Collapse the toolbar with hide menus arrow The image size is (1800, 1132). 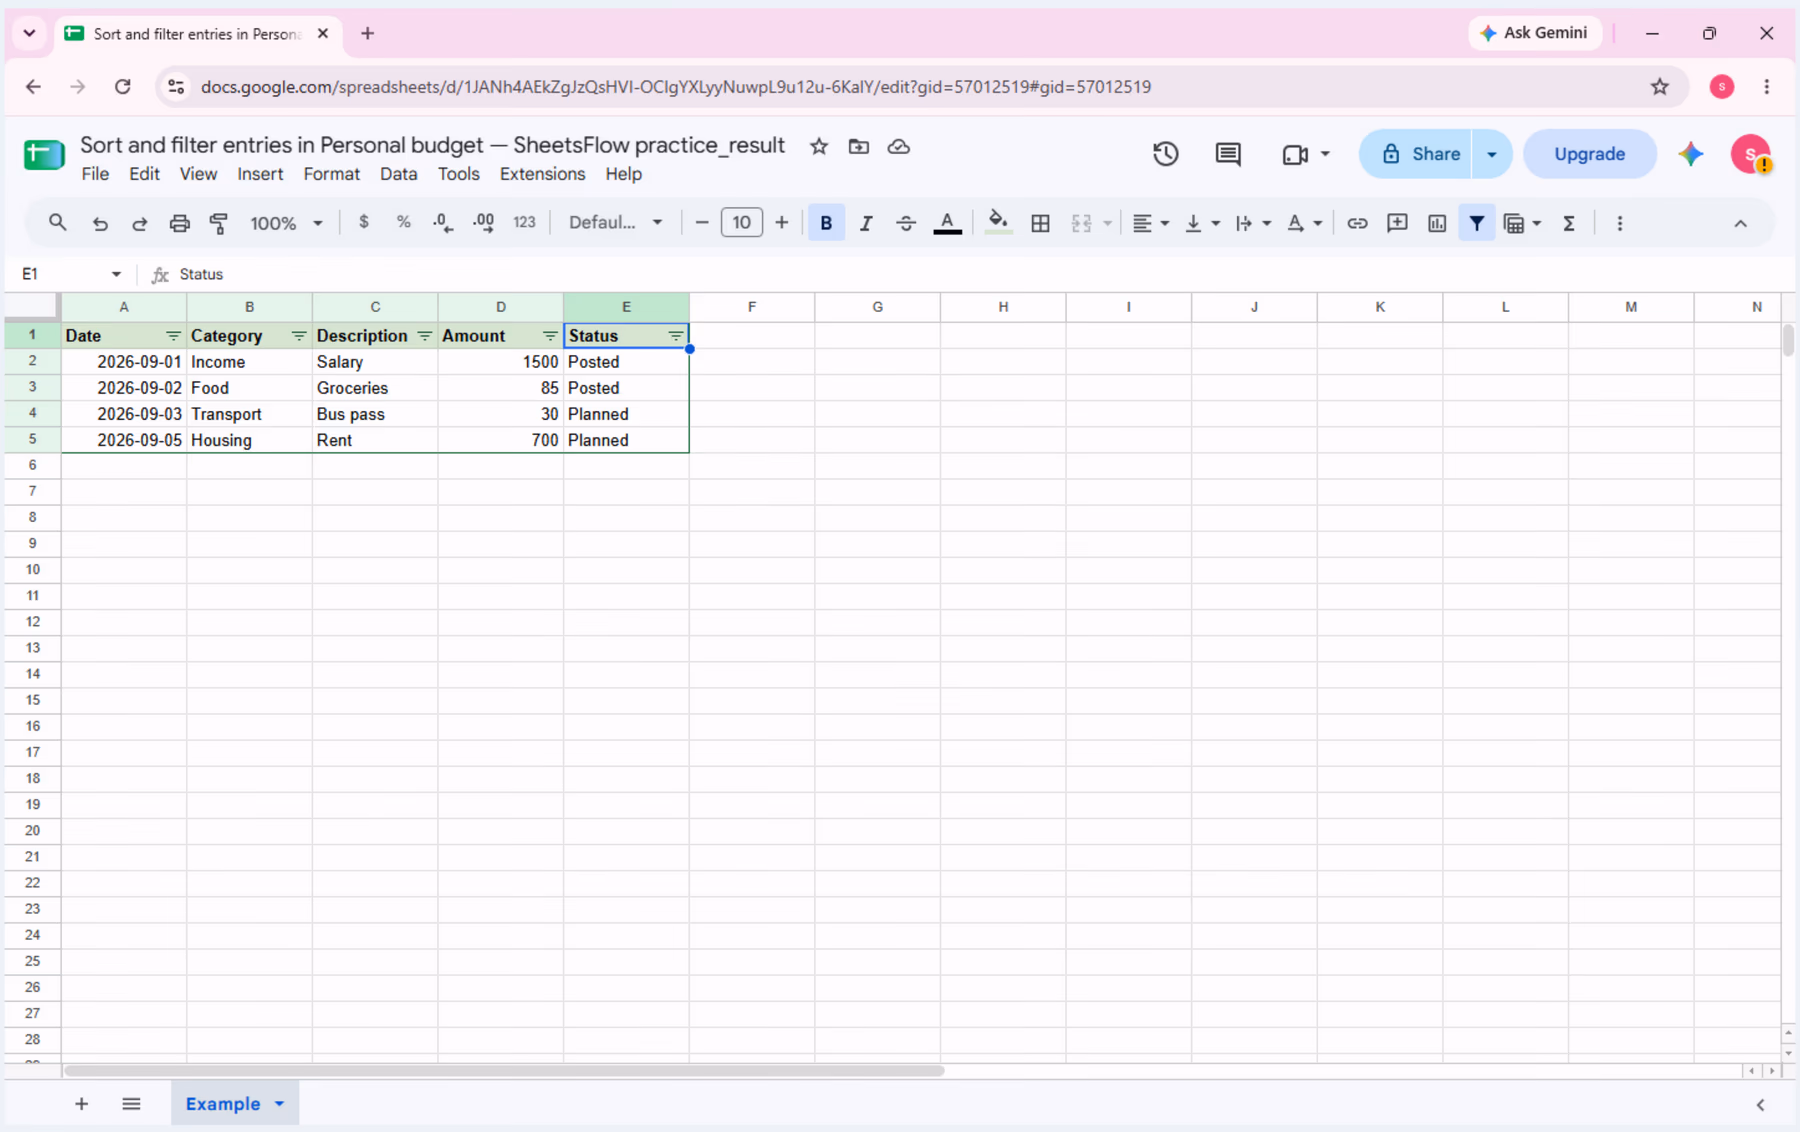tap(1740, 223)
